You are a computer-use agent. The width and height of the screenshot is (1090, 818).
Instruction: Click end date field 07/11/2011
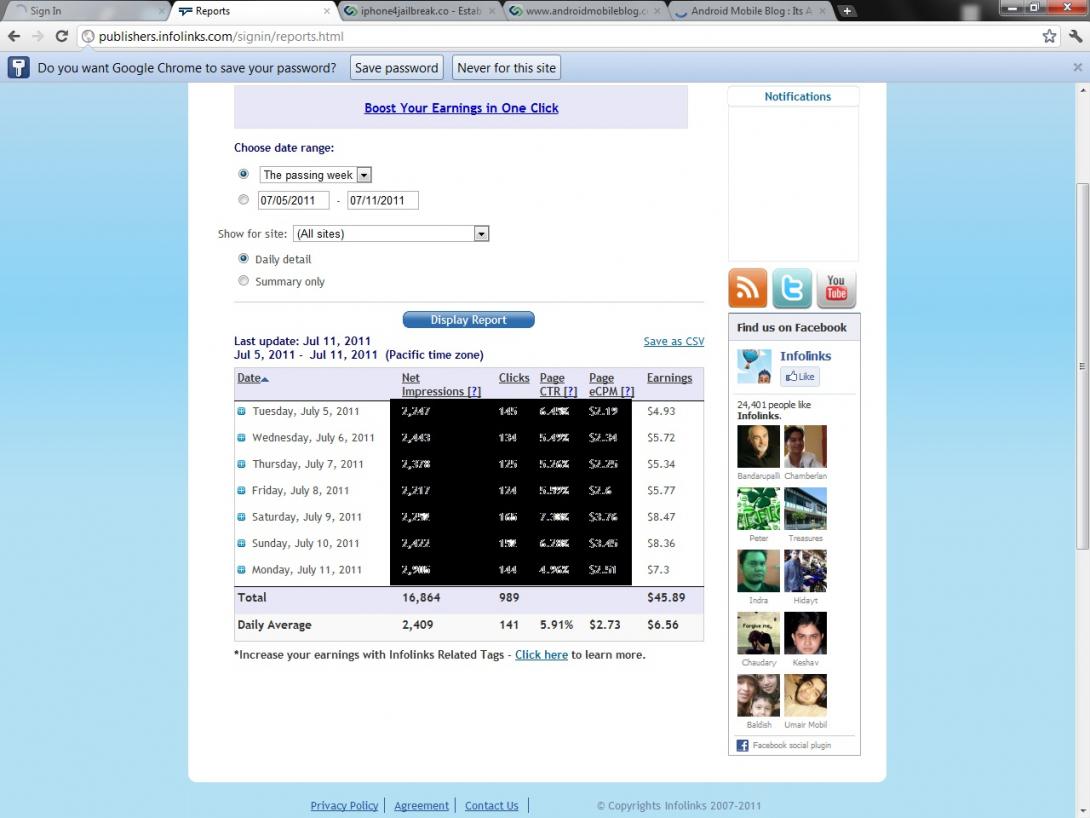pos(383,200)
